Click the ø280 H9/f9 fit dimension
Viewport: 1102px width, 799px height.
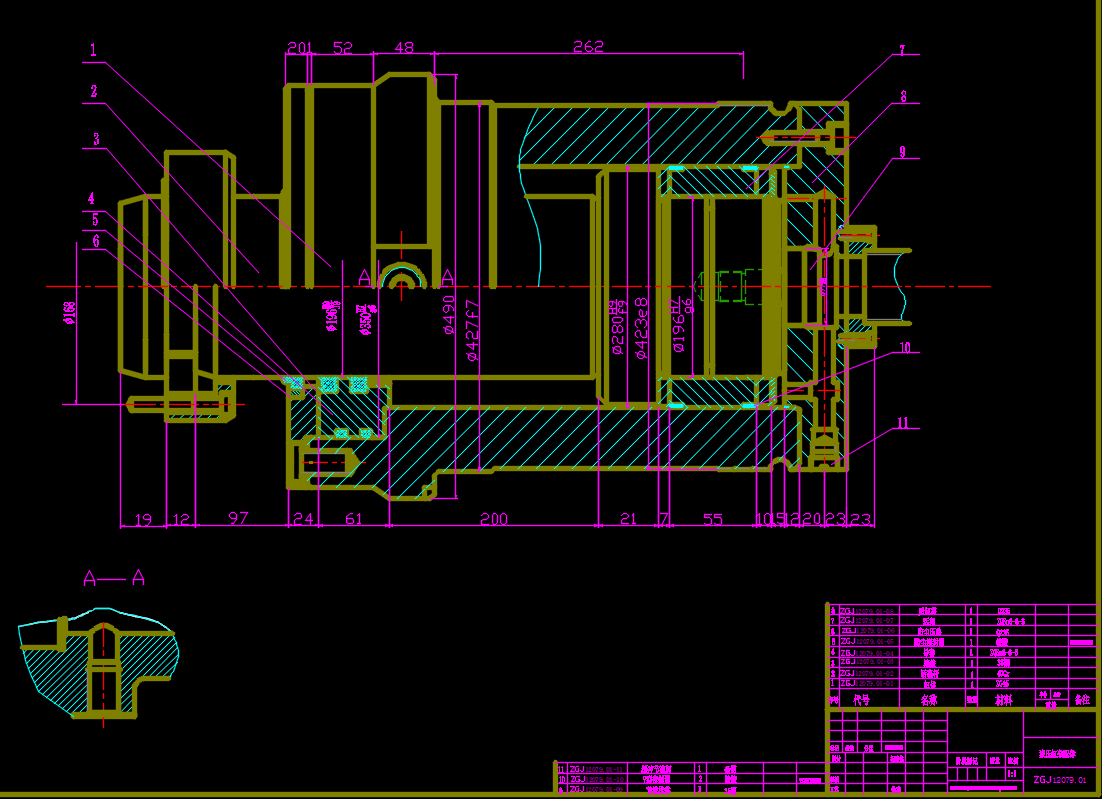618,327
